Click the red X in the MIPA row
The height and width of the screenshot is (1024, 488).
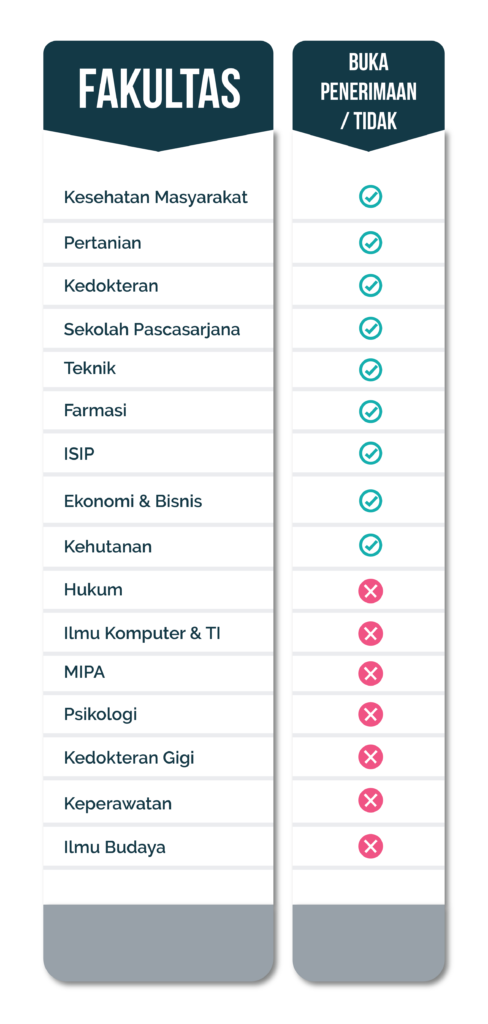point(370,673)
